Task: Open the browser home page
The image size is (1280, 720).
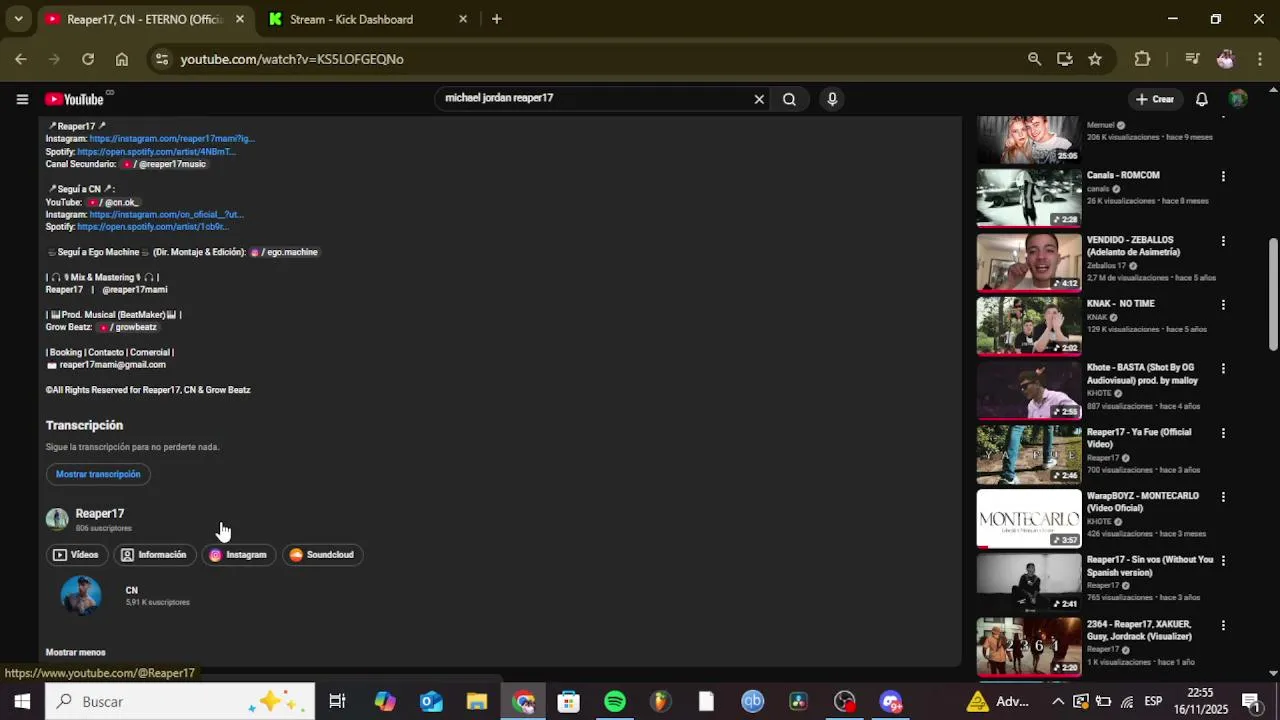Action: point(122,59)
